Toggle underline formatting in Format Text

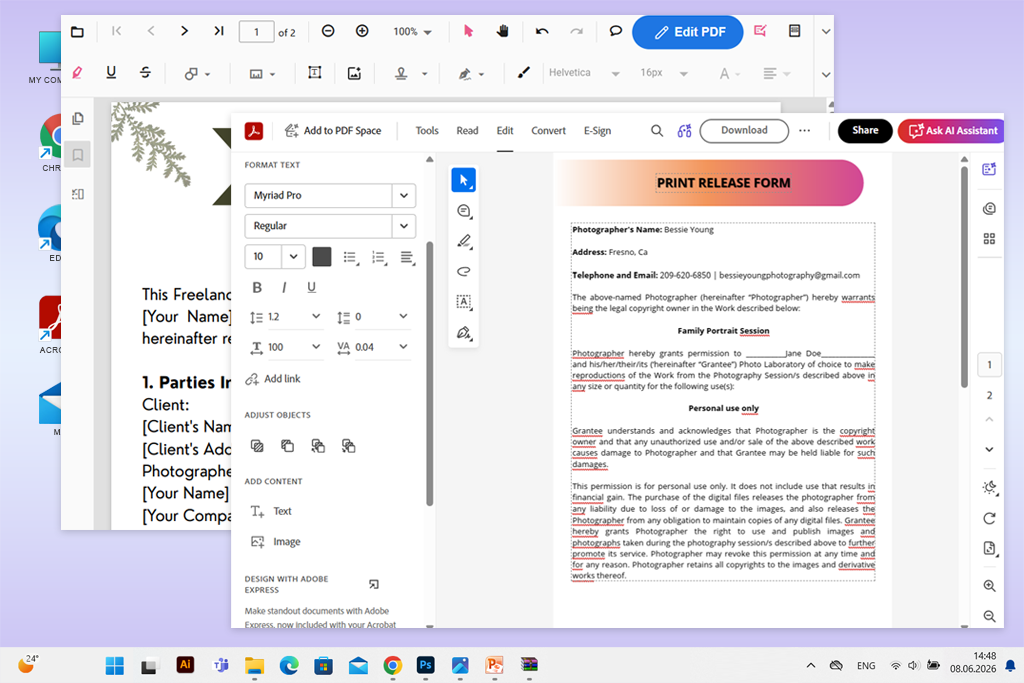312,287
